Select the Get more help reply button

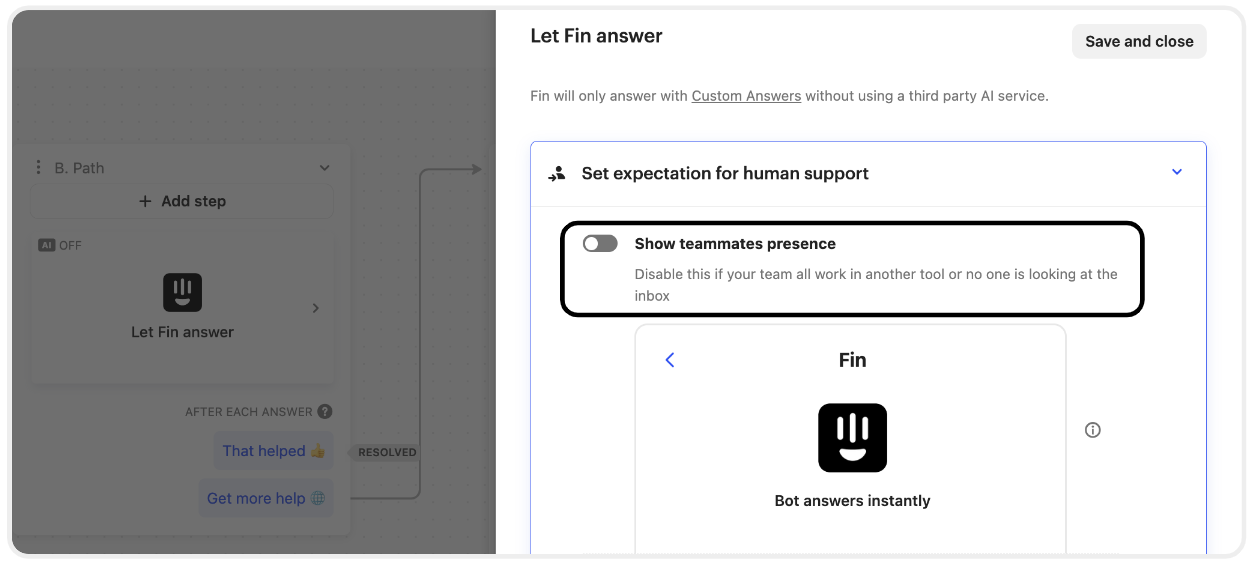coord(266,498)
